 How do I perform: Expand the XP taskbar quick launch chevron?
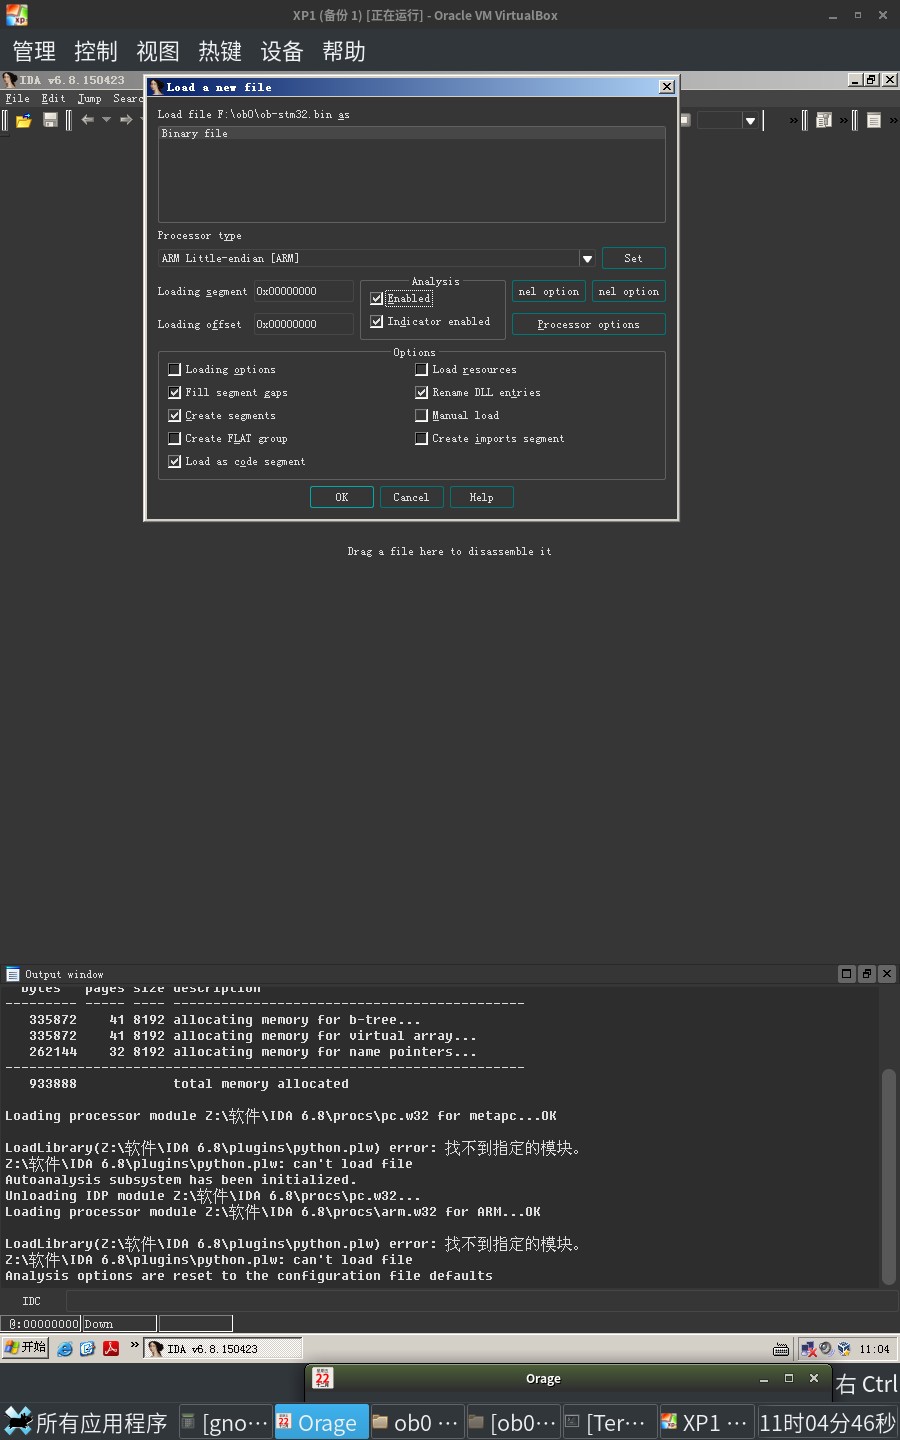tap(134, 1345)
